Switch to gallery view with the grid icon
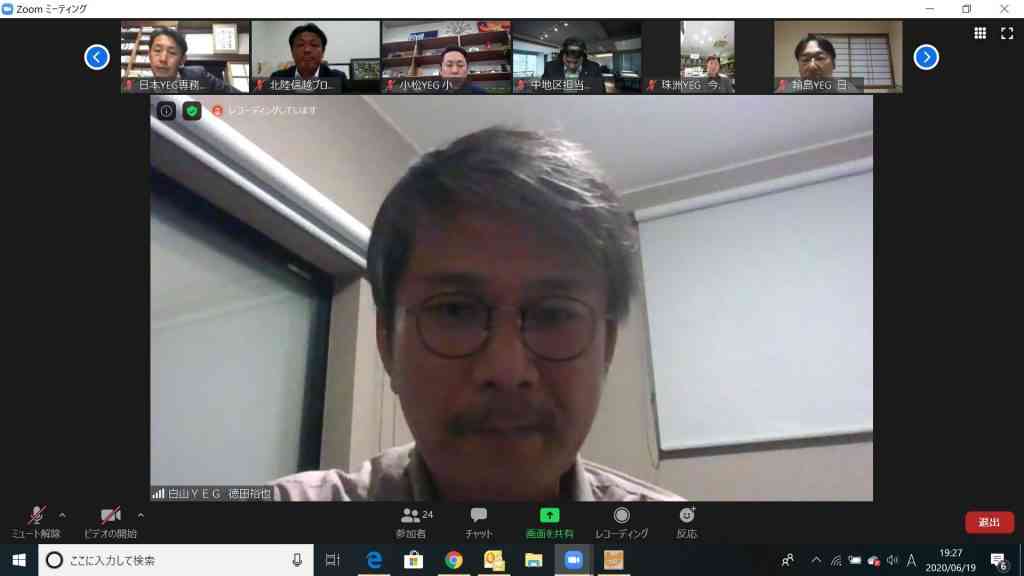Viewport: 1024px width, 576px height. click(x=980, y=33)
